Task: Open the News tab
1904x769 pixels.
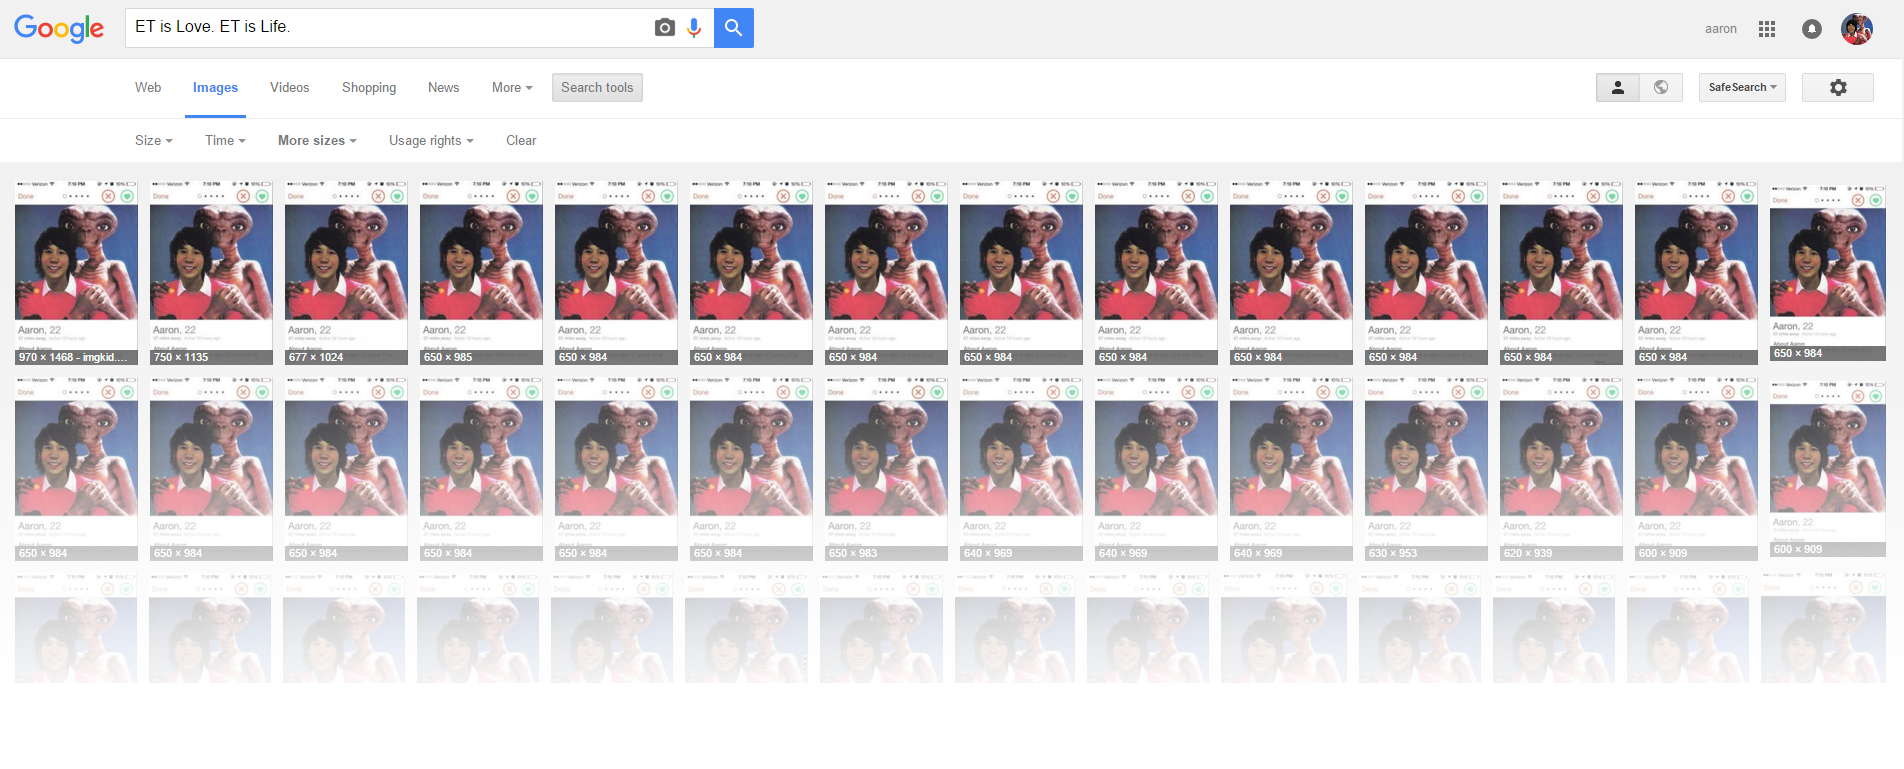Action: click(x=443, y=87)
